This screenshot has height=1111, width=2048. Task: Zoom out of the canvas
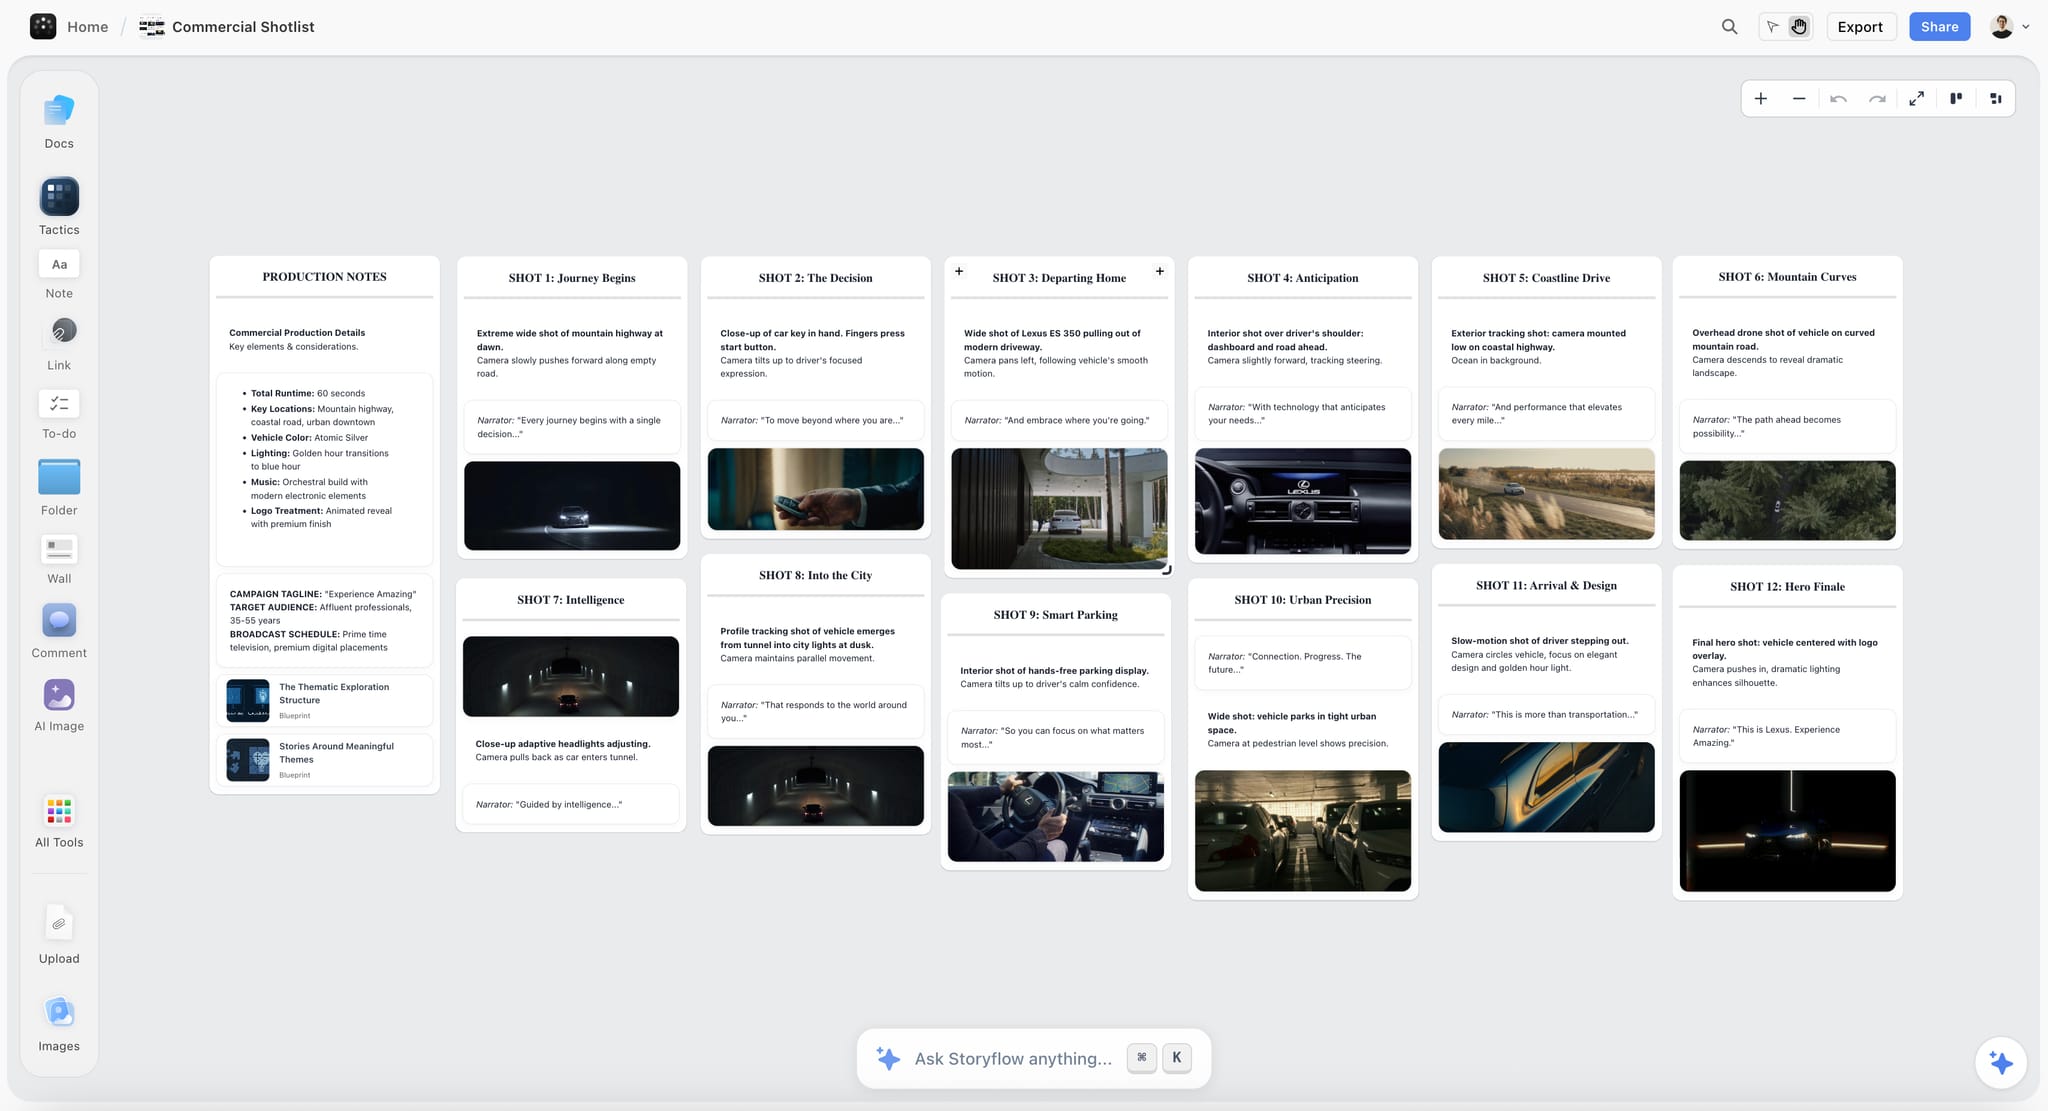coord(1799,99)
